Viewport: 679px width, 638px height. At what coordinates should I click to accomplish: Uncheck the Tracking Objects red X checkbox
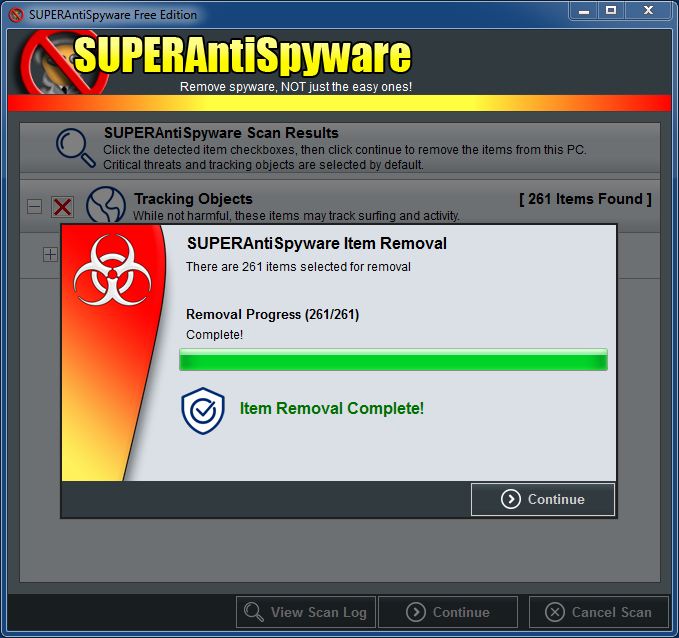pos(62,207)
